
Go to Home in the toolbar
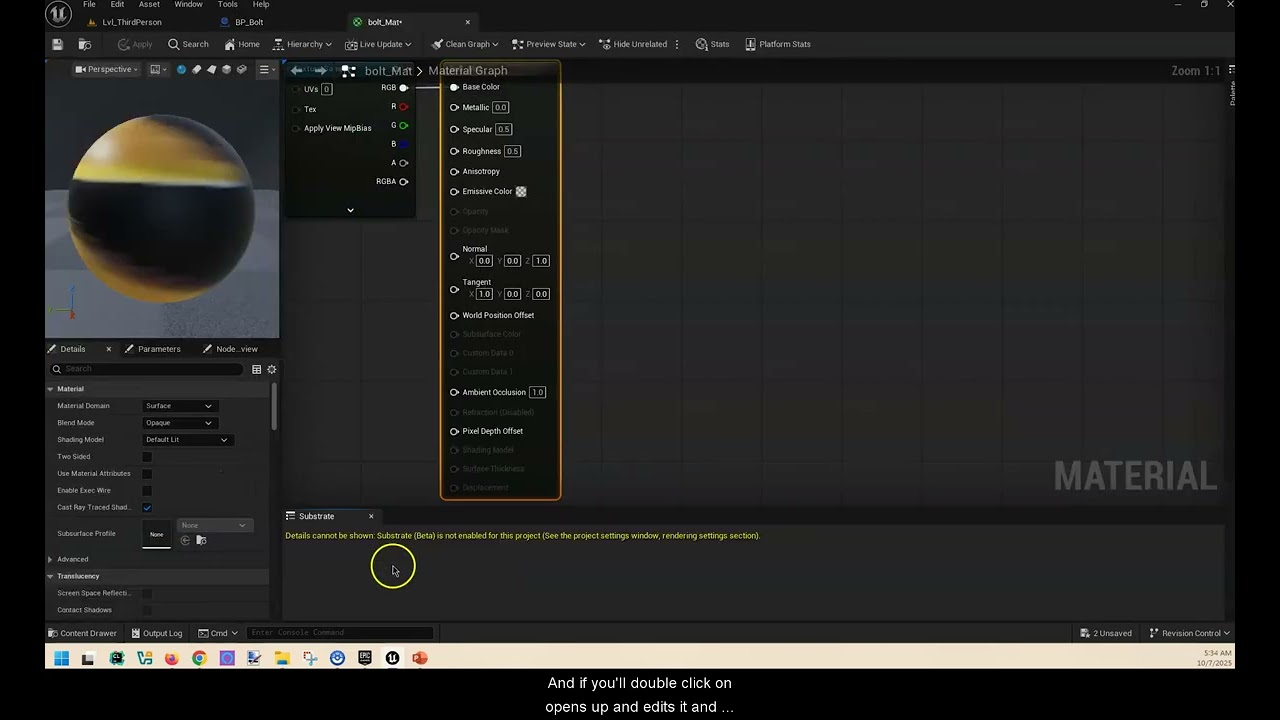[242, 44]
